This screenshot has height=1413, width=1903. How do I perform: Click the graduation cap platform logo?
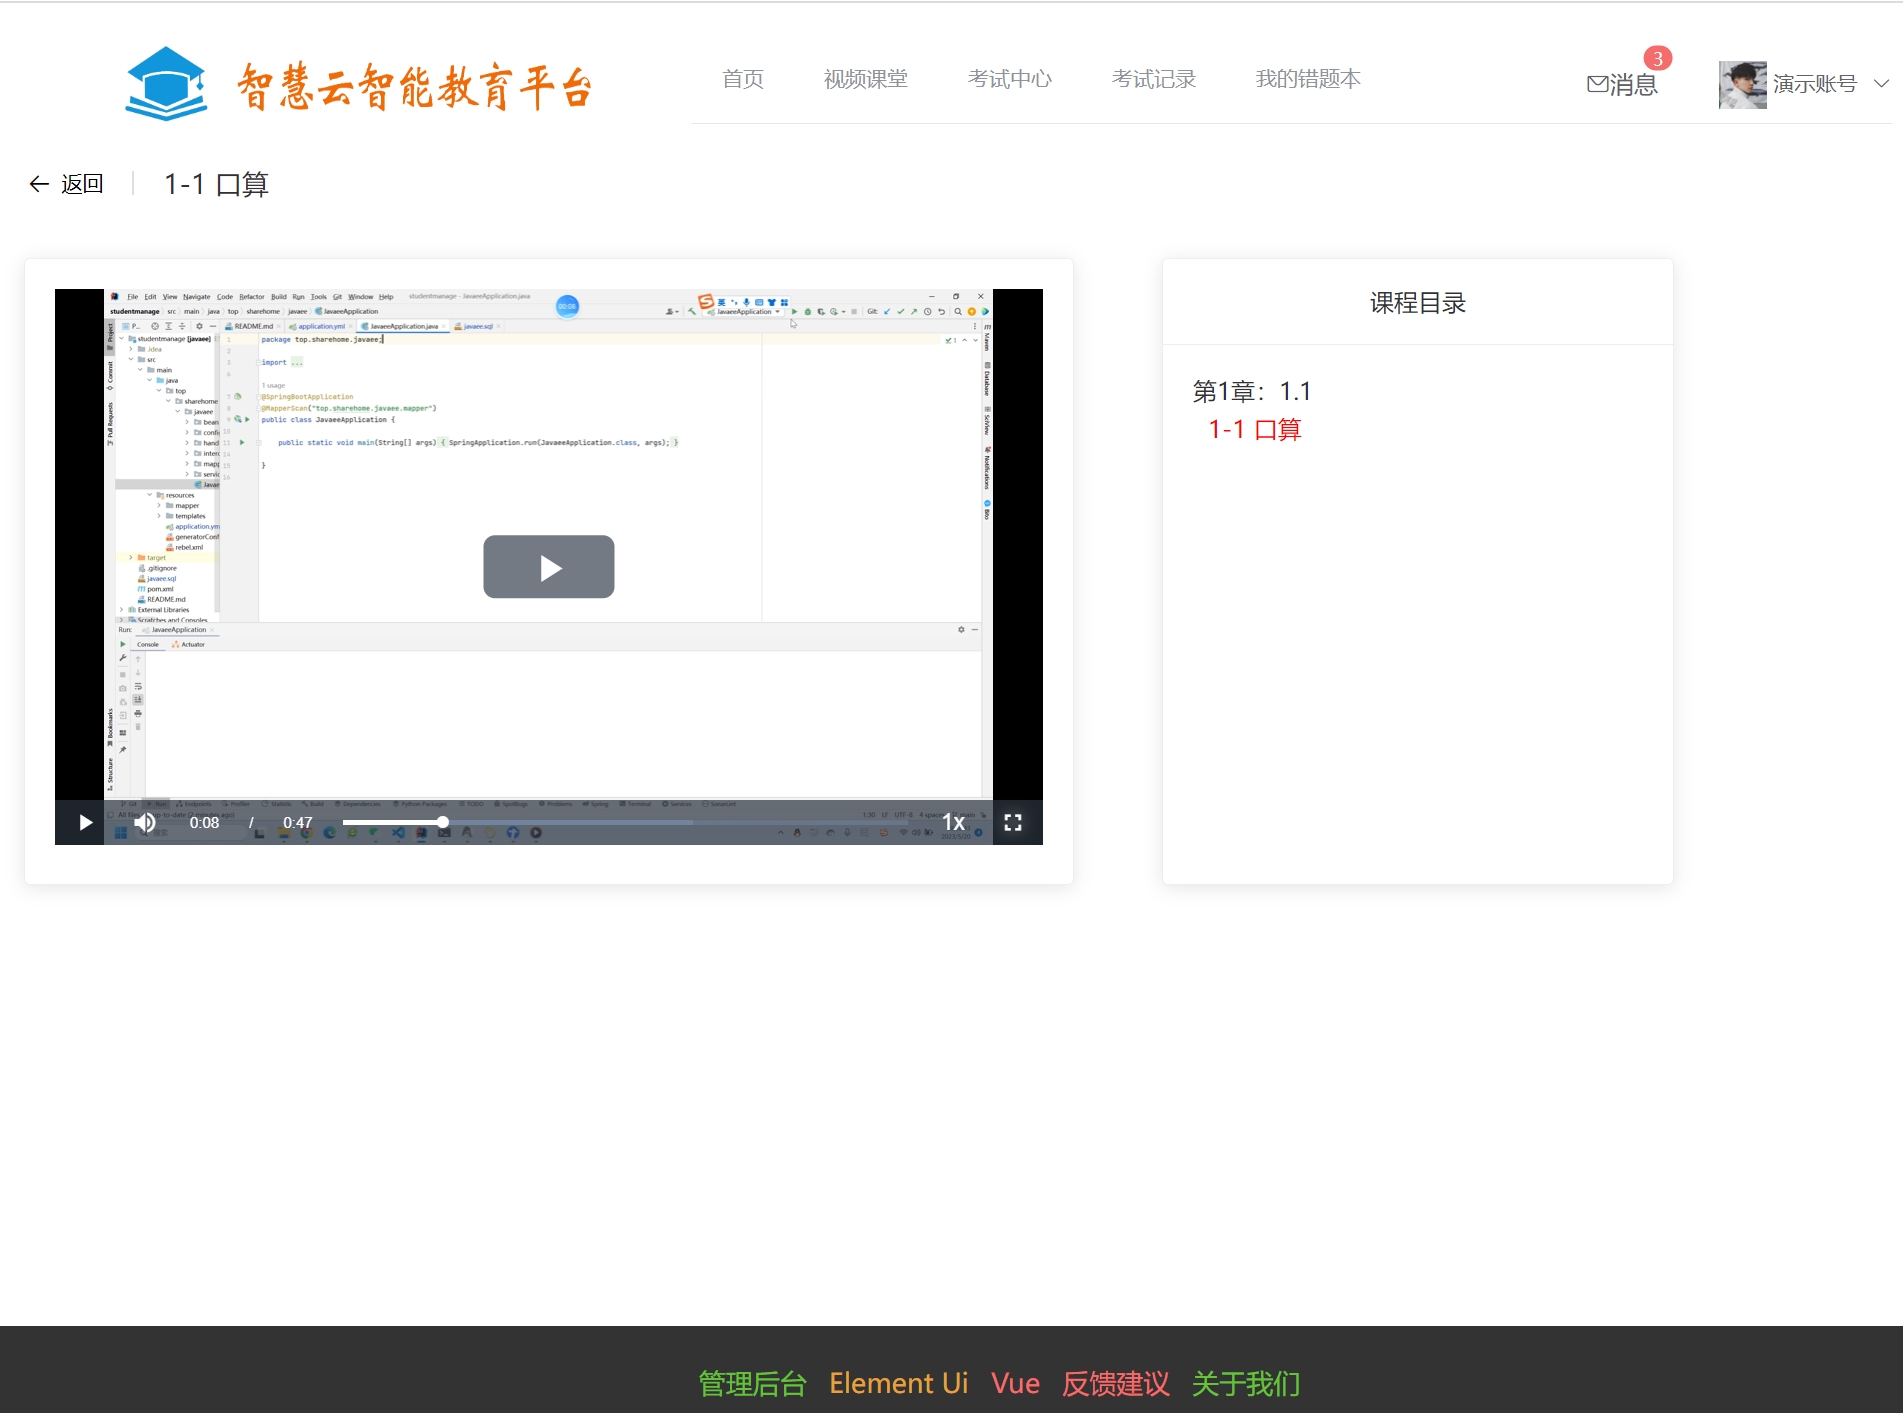click(x=166, y=84)
